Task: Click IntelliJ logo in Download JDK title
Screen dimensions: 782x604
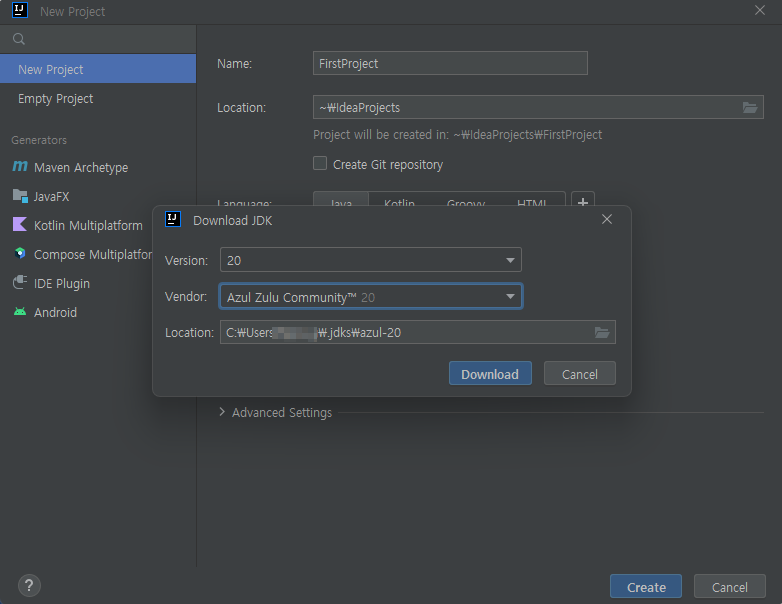Action: [173, 219]
